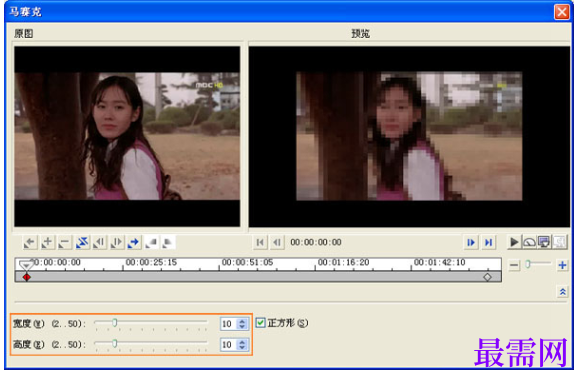Jump to the end of the clip
The image size is (586, 384).
point(488,243)
